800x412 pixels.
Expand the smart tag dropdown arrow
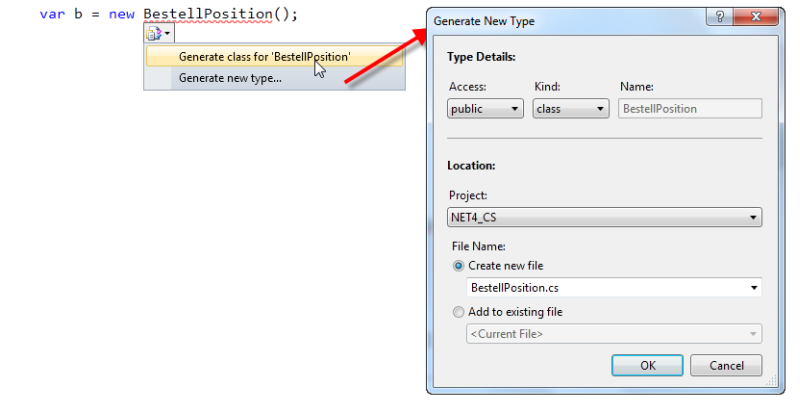(168, 34)
